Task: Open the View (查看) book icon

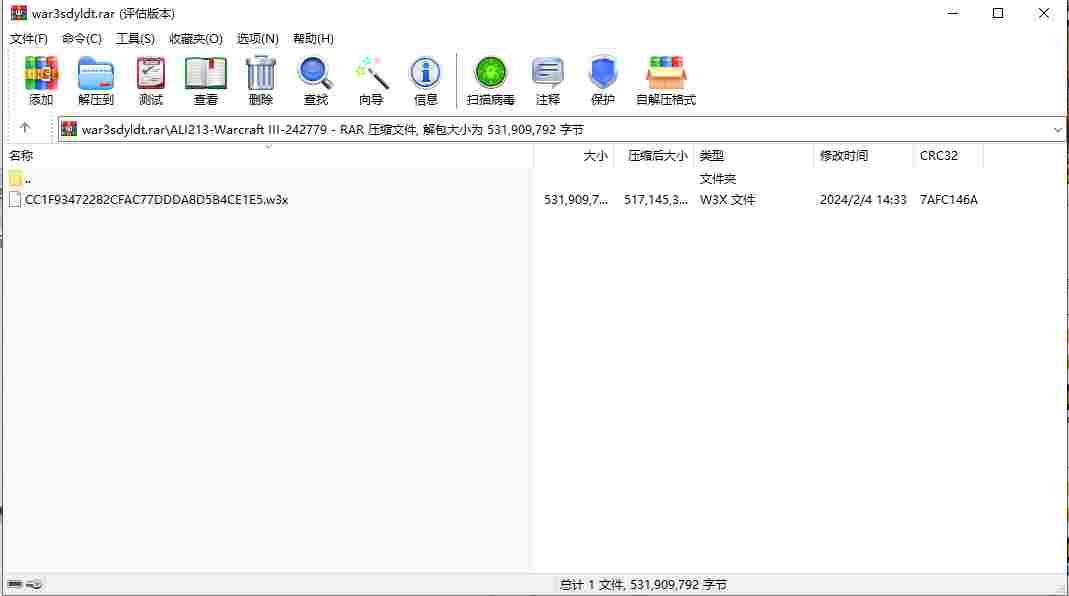Action: pyautogui.click(x=205, y=80)
